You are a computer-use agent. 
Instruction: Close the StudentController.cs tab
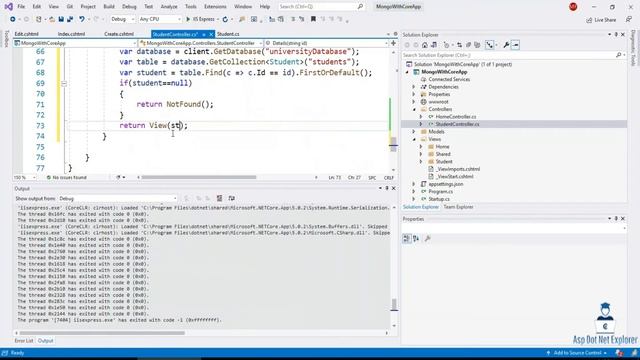tap(211, 34)
